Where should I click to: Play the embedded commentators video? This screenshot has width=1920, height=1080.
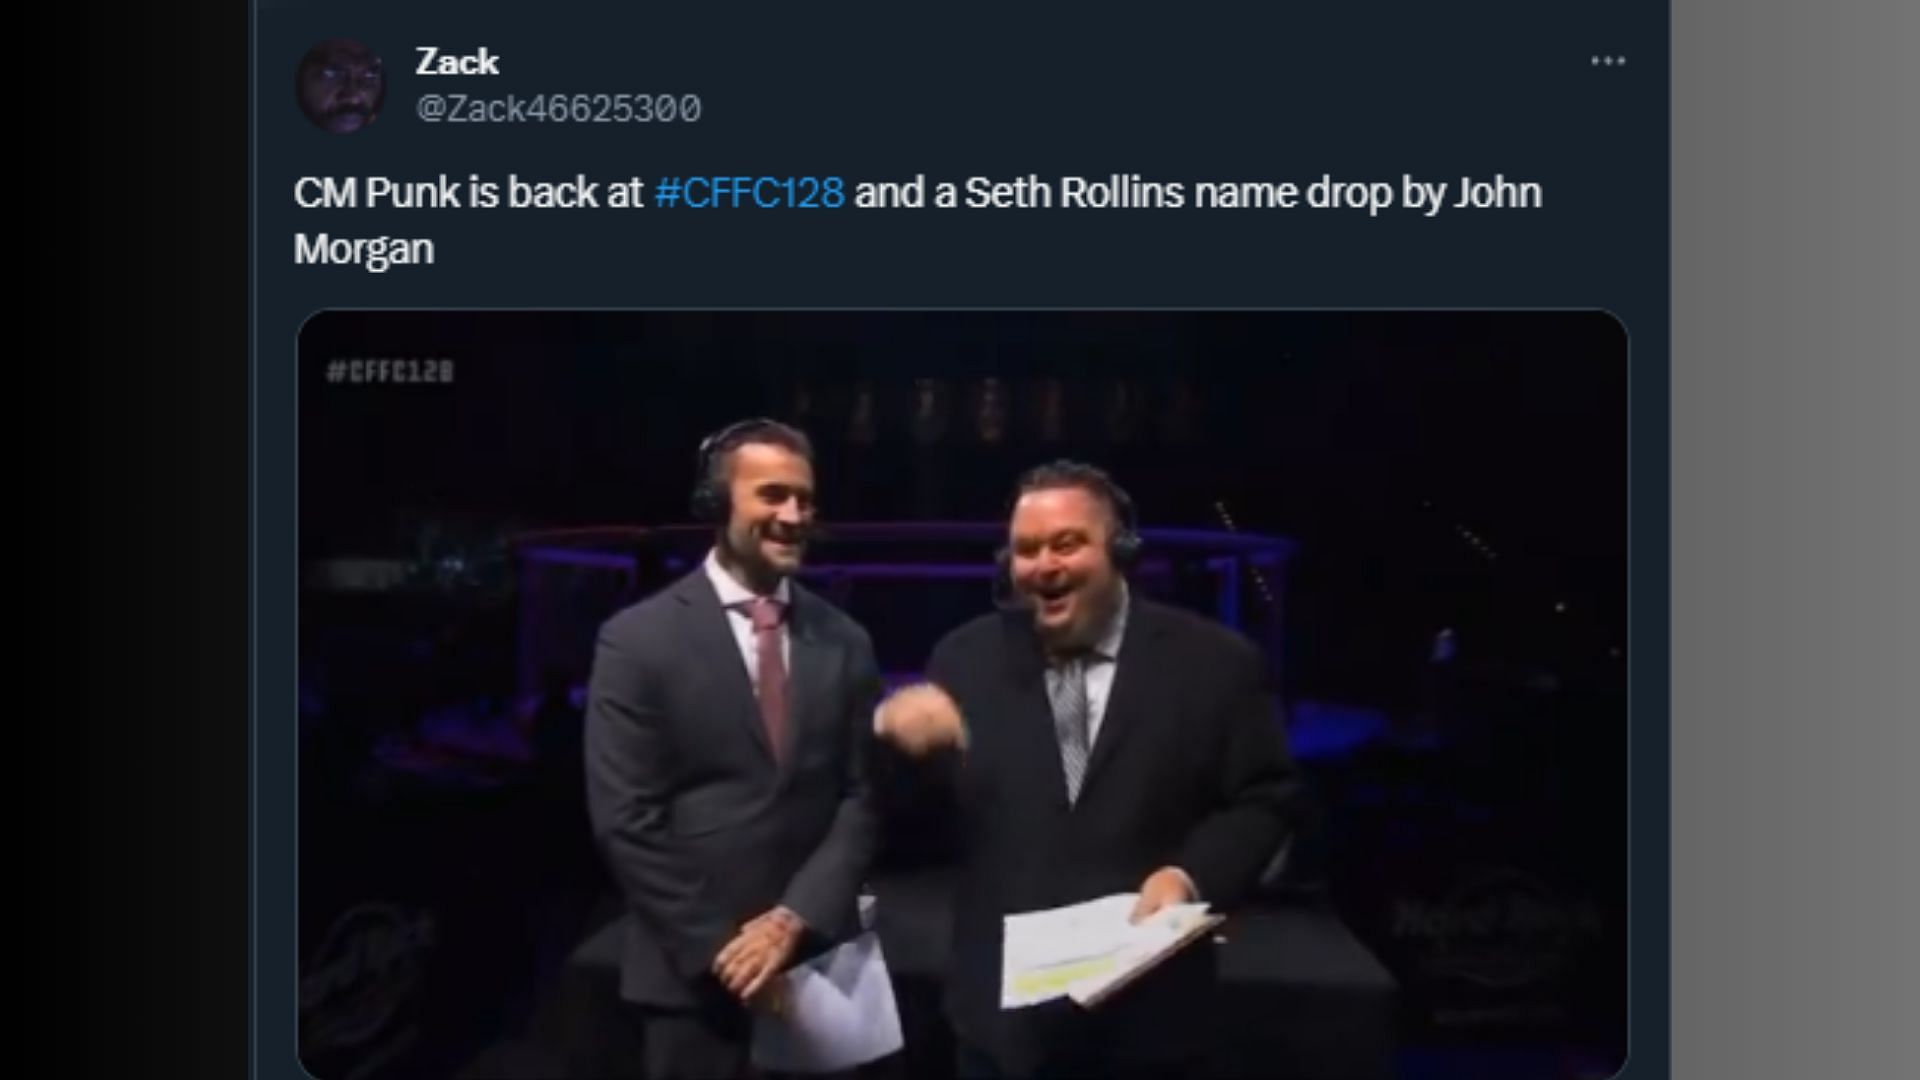(962, 694)
